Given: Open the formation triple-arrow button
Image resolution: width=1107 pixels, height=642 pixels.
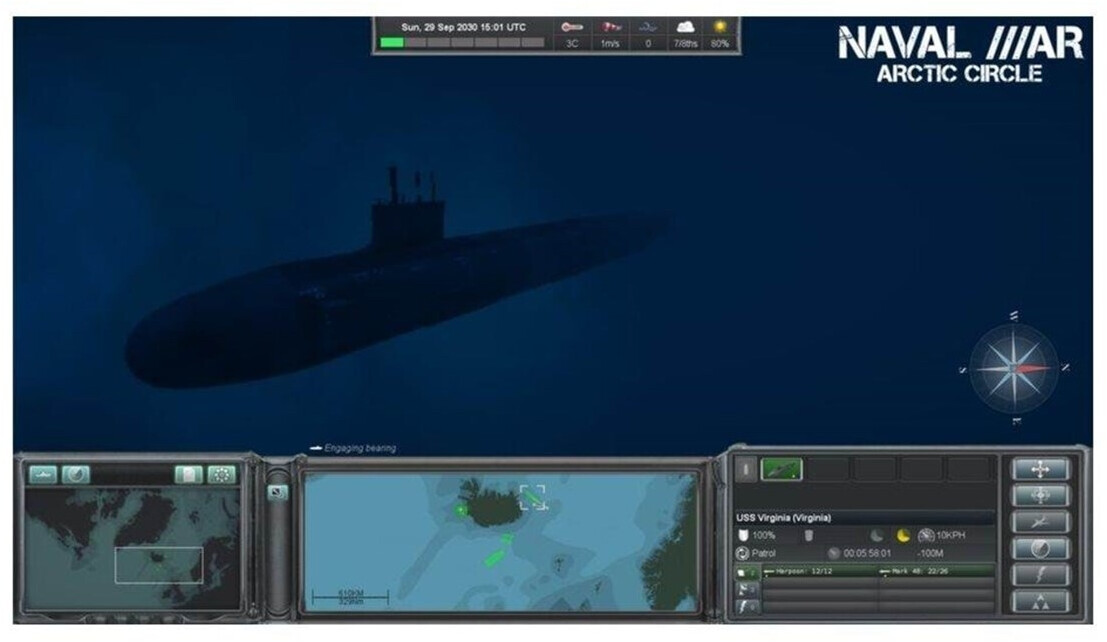Looking at the screenshot, I should 1040,600.
